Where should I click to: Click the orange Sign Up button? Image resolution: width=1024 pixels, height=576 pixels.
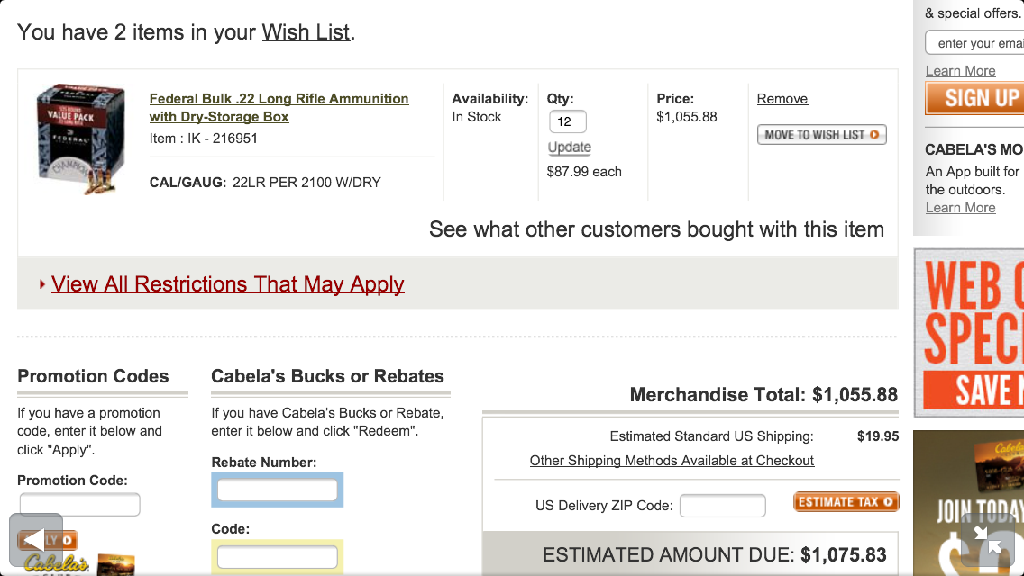[x=974, y=99]
